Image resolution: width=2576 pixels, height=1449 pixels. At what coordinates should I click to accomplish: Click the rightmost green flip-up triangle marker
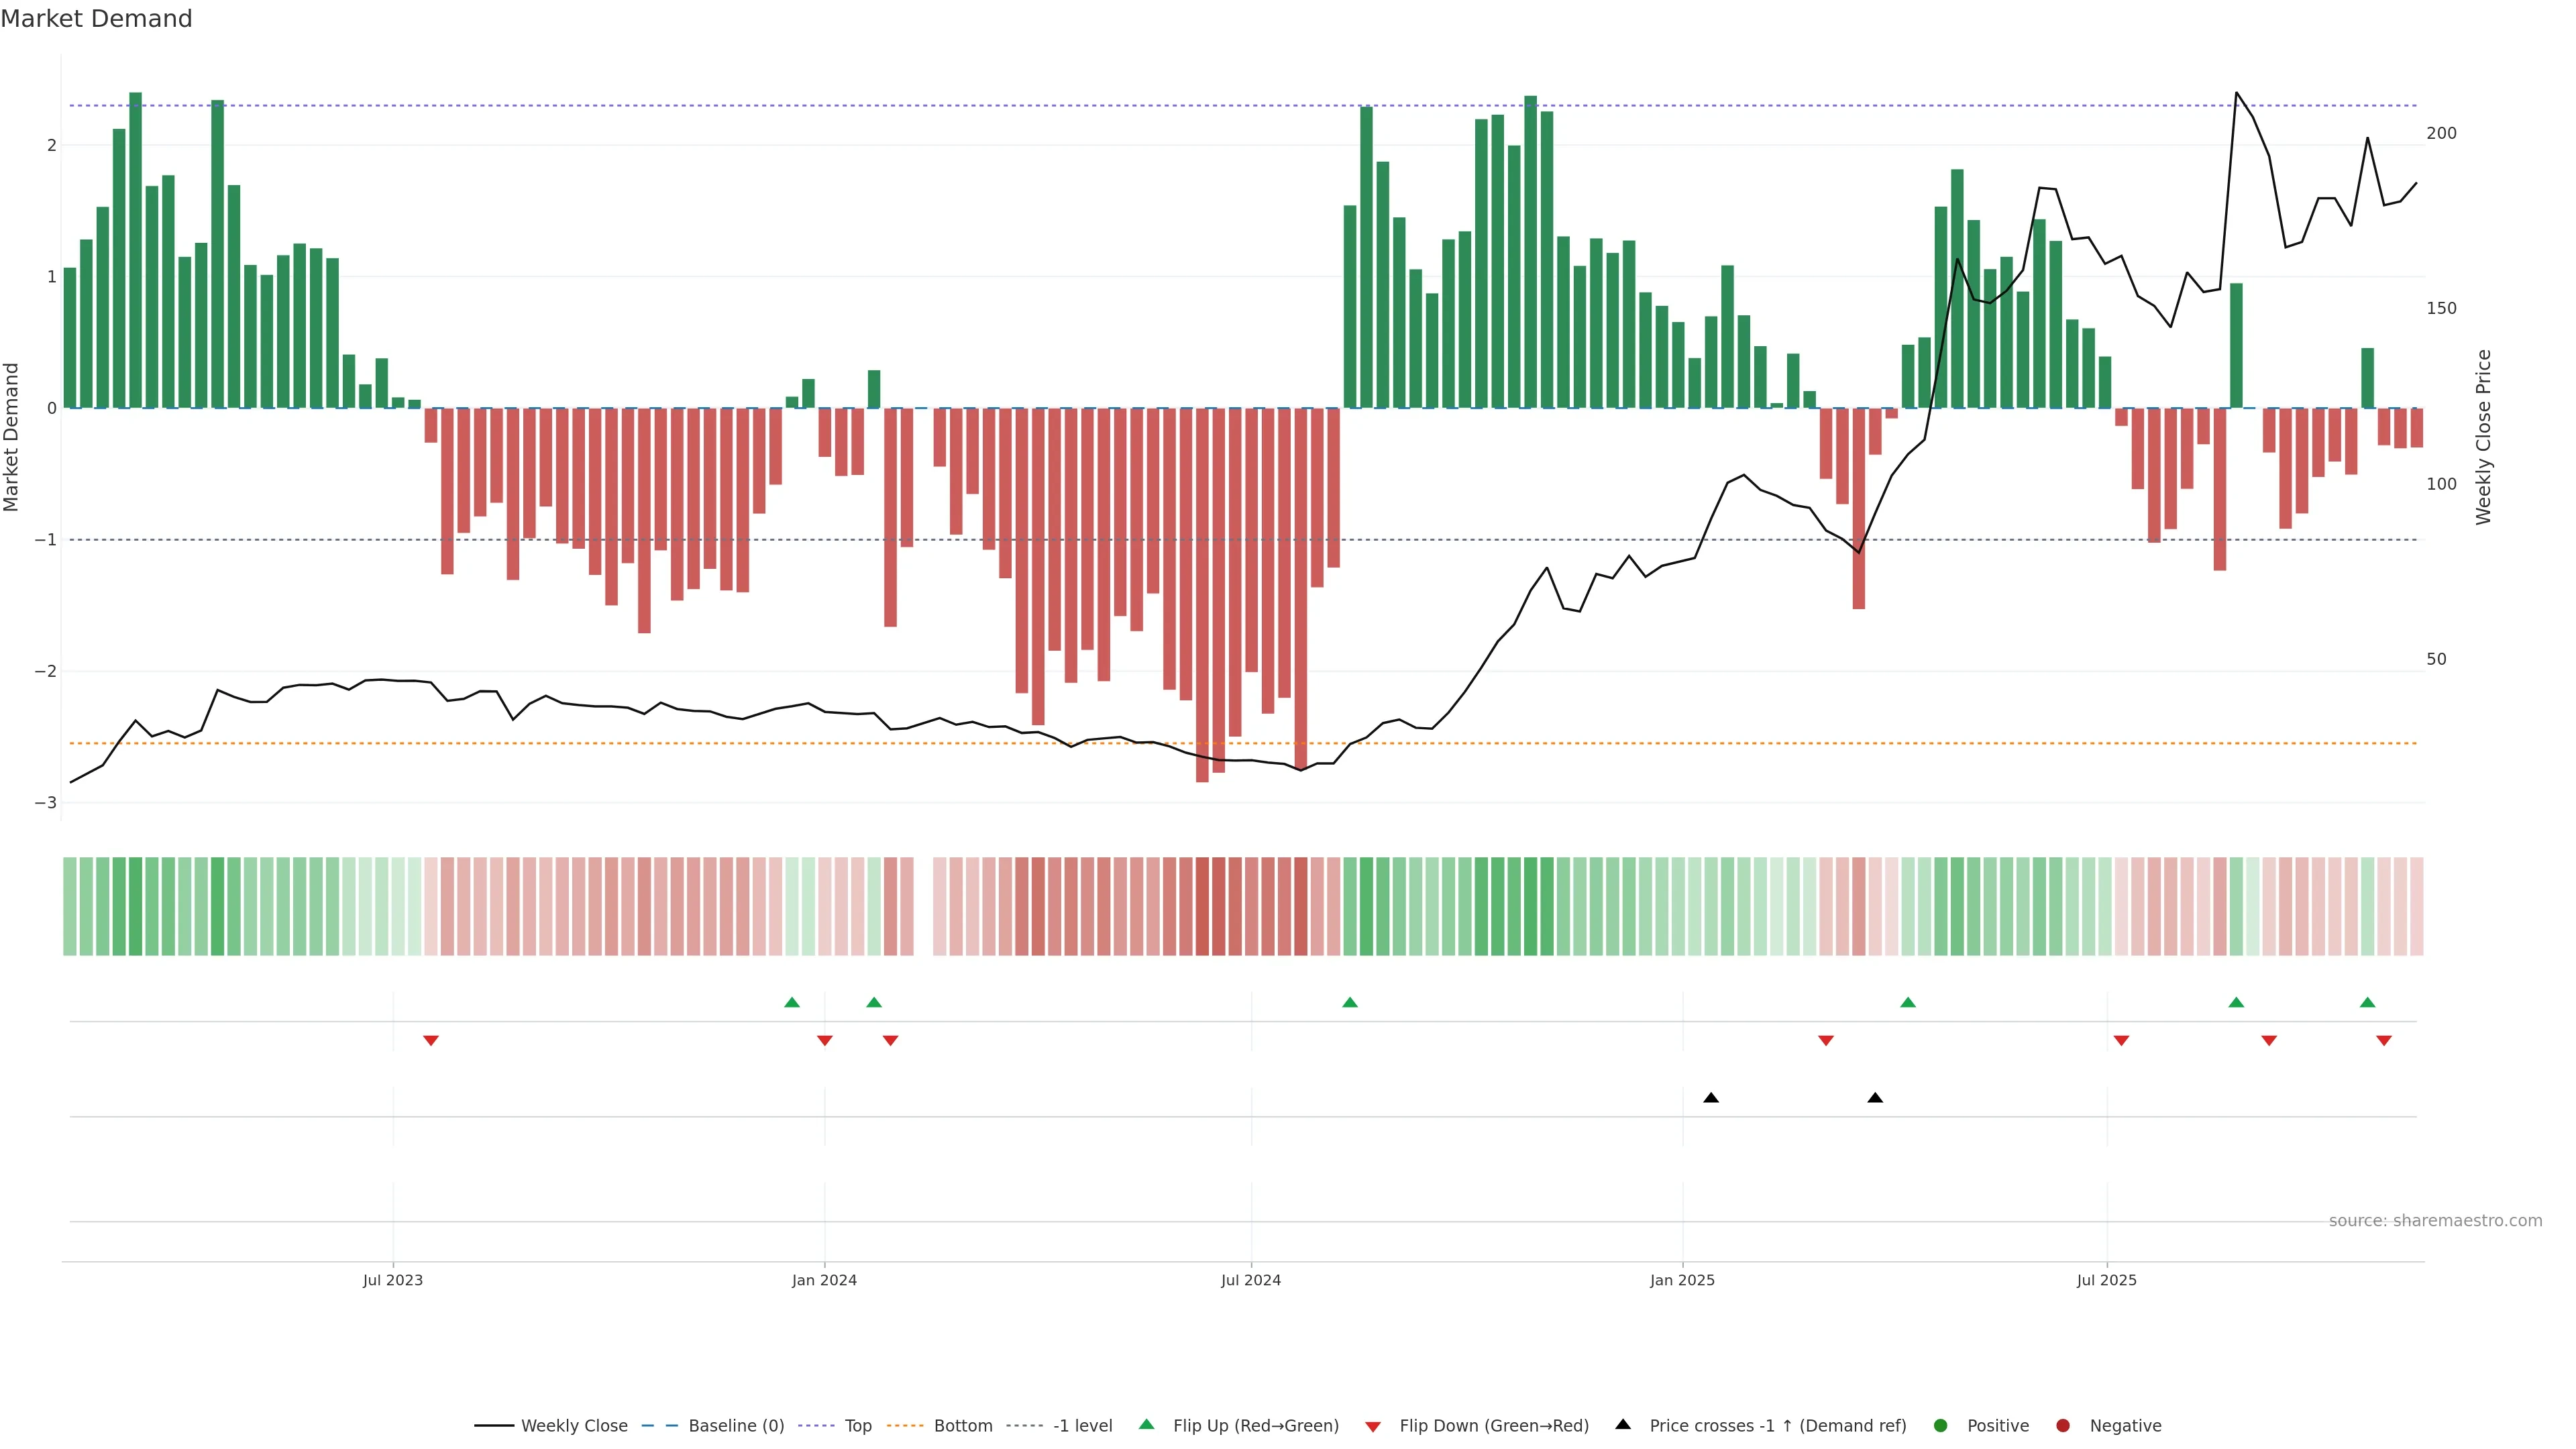[x=2367, y=1002]
